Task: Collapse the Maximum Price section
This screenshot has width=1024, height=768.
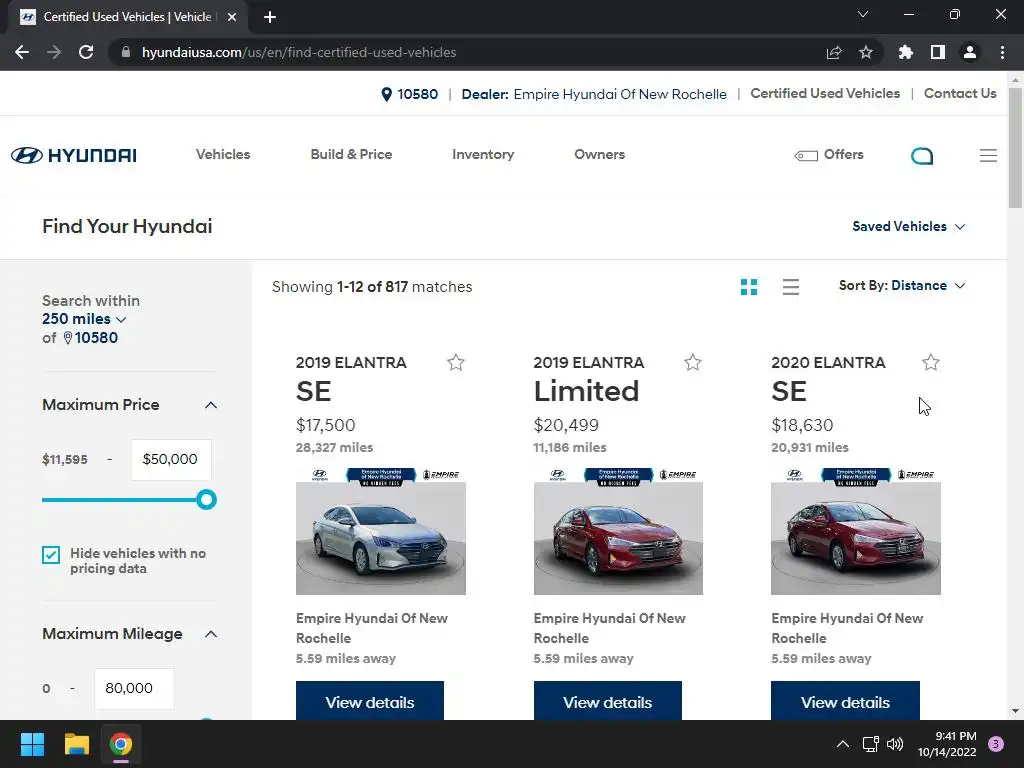Action: pos(211,405)
